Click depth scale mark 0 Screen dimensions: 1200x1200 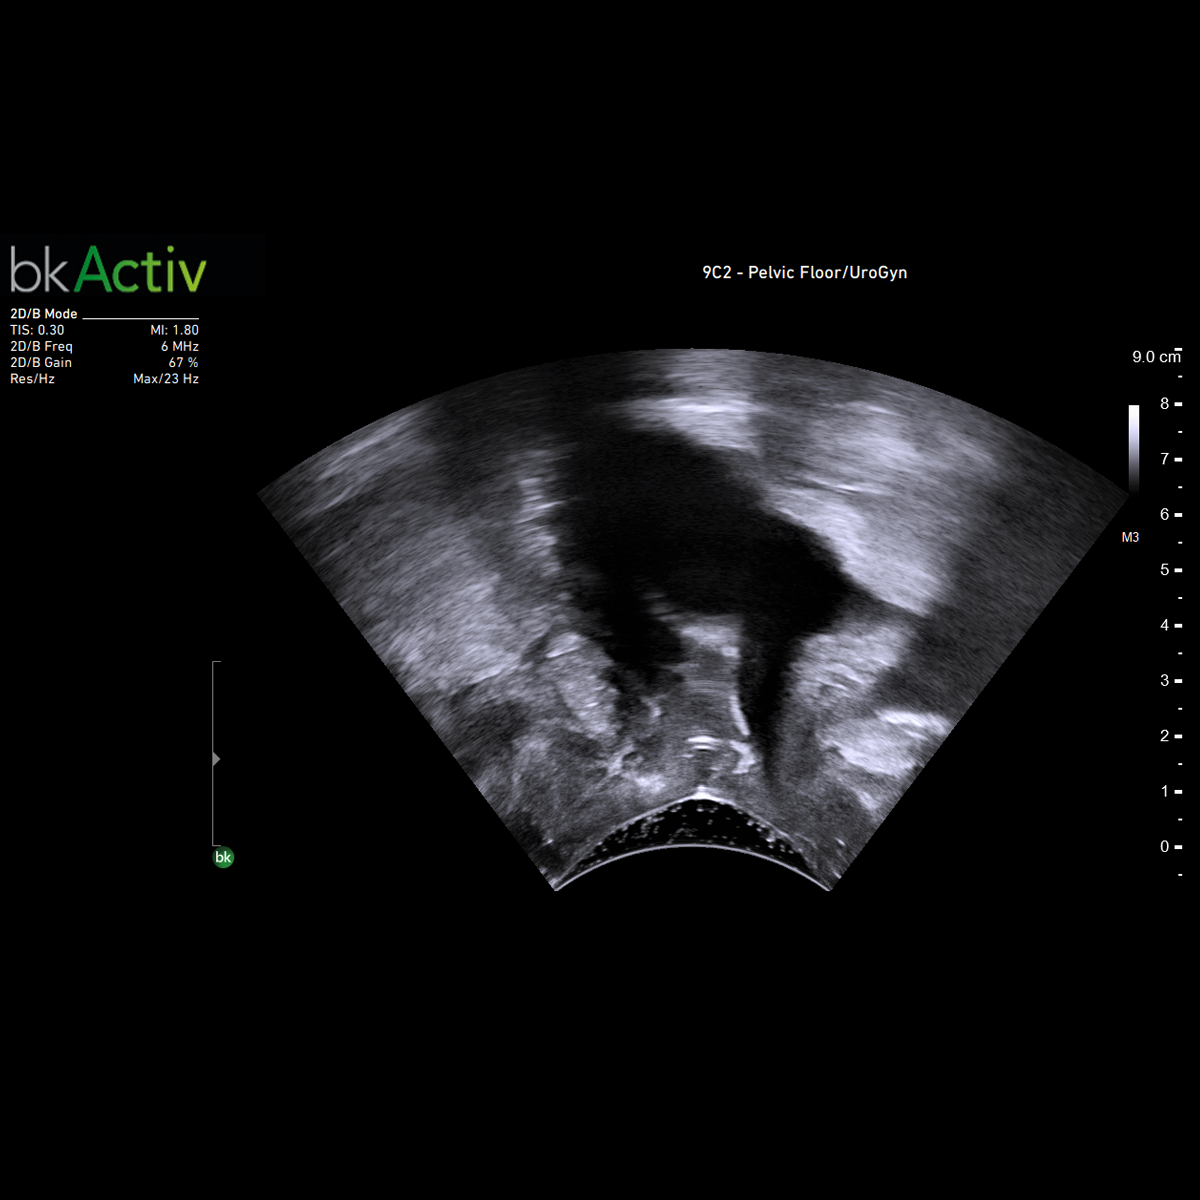(x=1164, y=847)
